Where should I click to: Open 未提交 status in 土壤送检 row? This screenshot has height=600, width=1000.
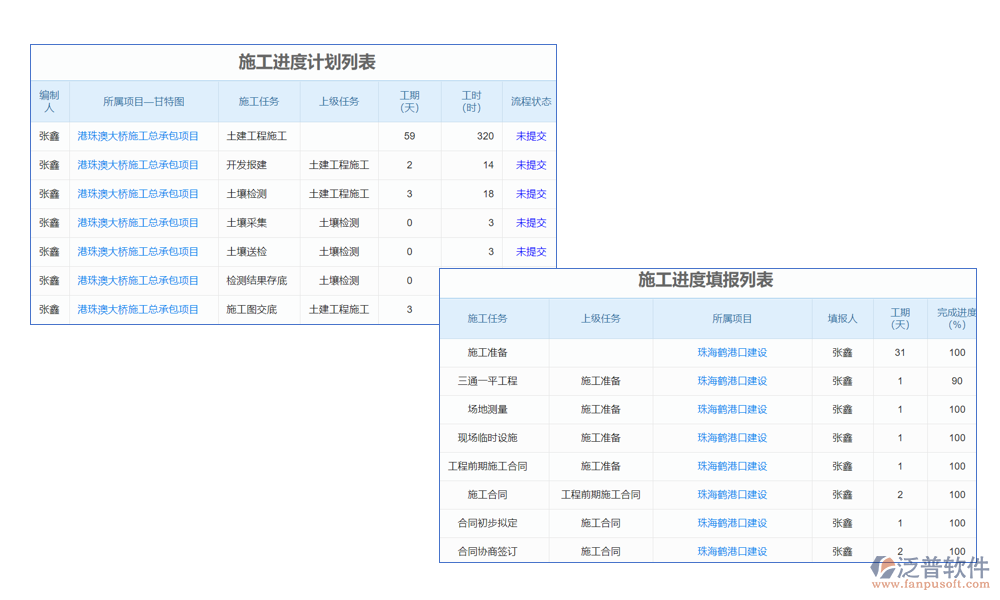pyautogui.click(x=531, y=252)
